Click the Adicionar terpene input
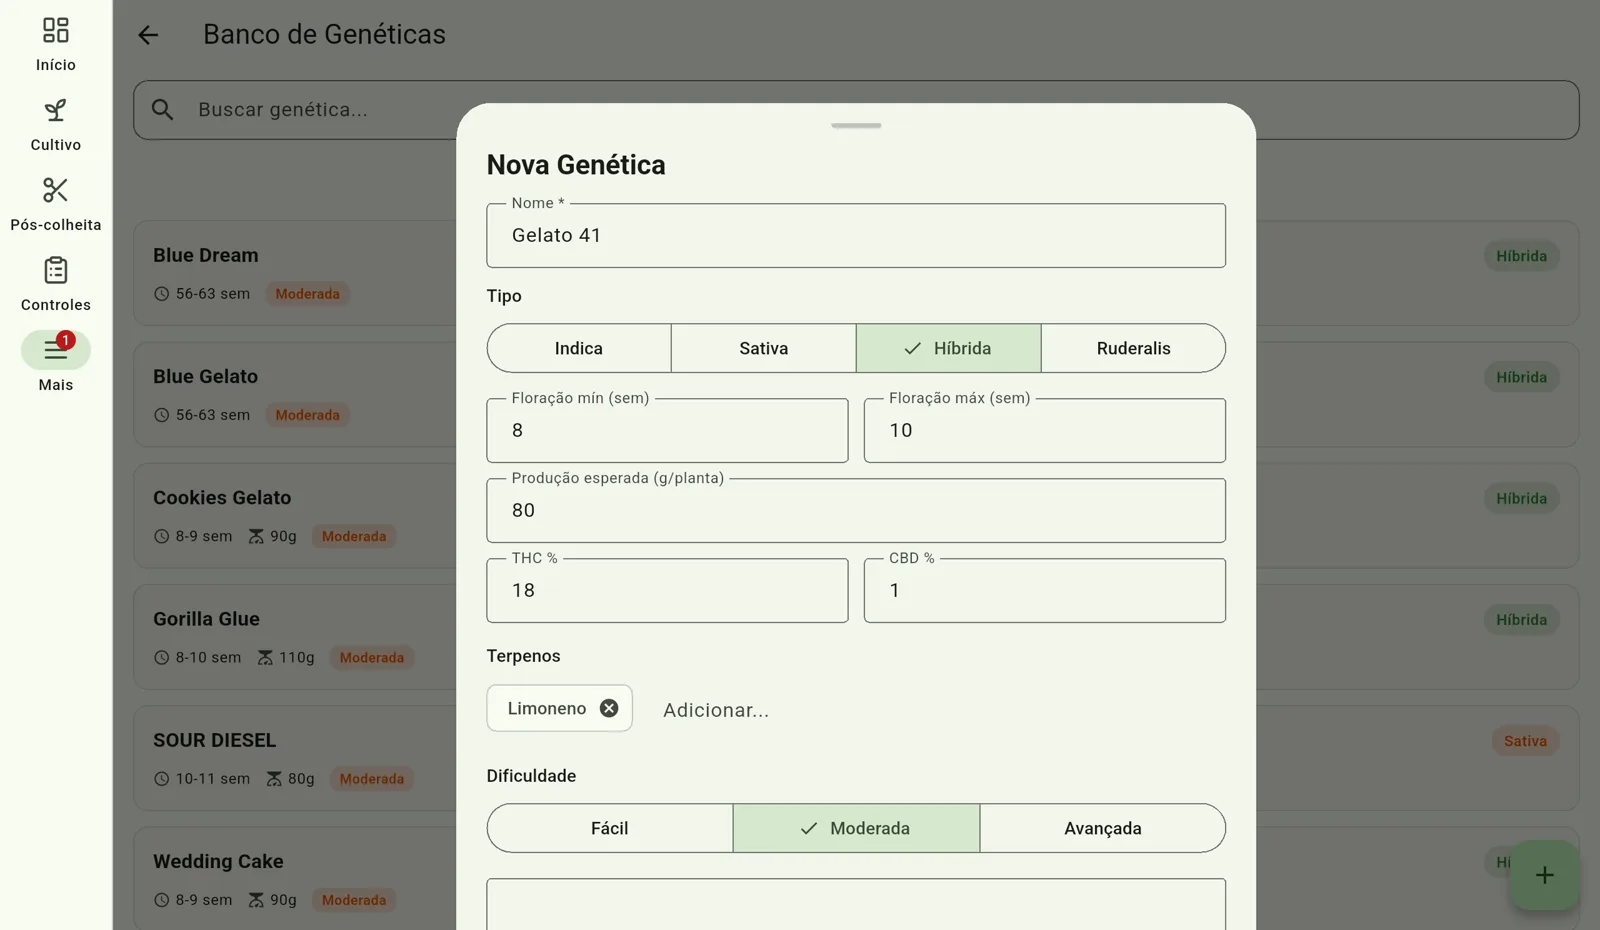The image size is (1600, 930). pos(716,710)
